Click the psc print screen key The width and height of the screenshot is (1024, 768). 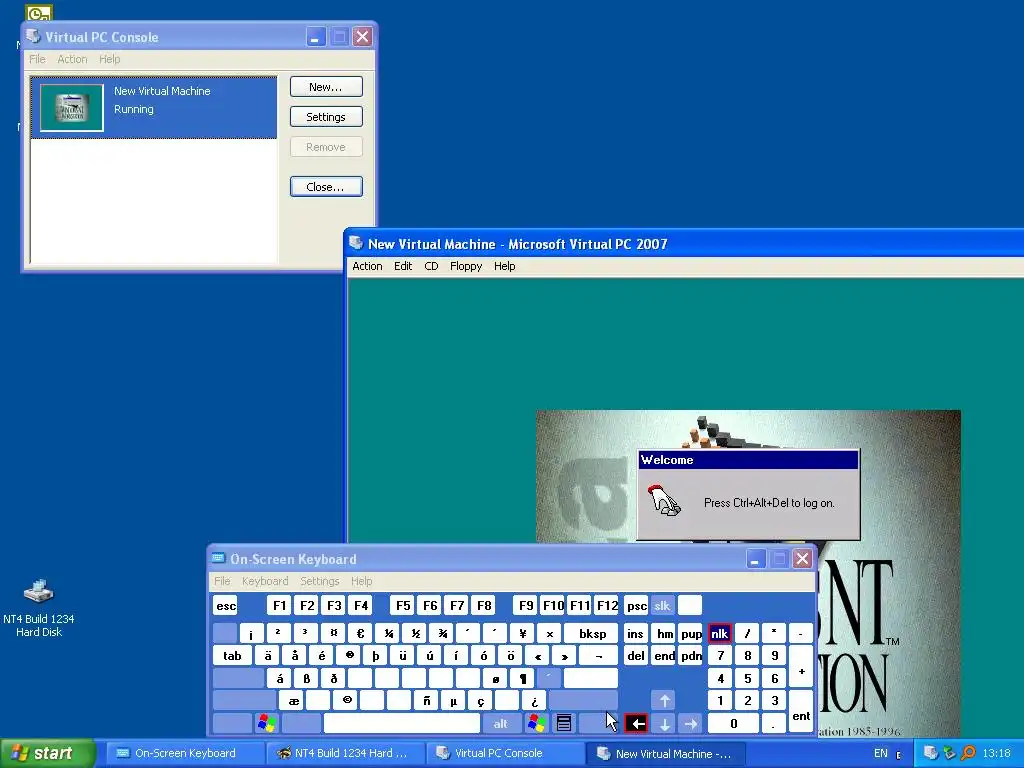coord(636,605)
